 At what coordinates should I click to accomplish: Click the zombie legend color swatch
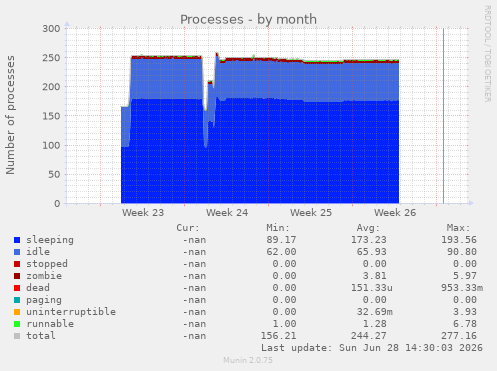click(x=17, y=276)
